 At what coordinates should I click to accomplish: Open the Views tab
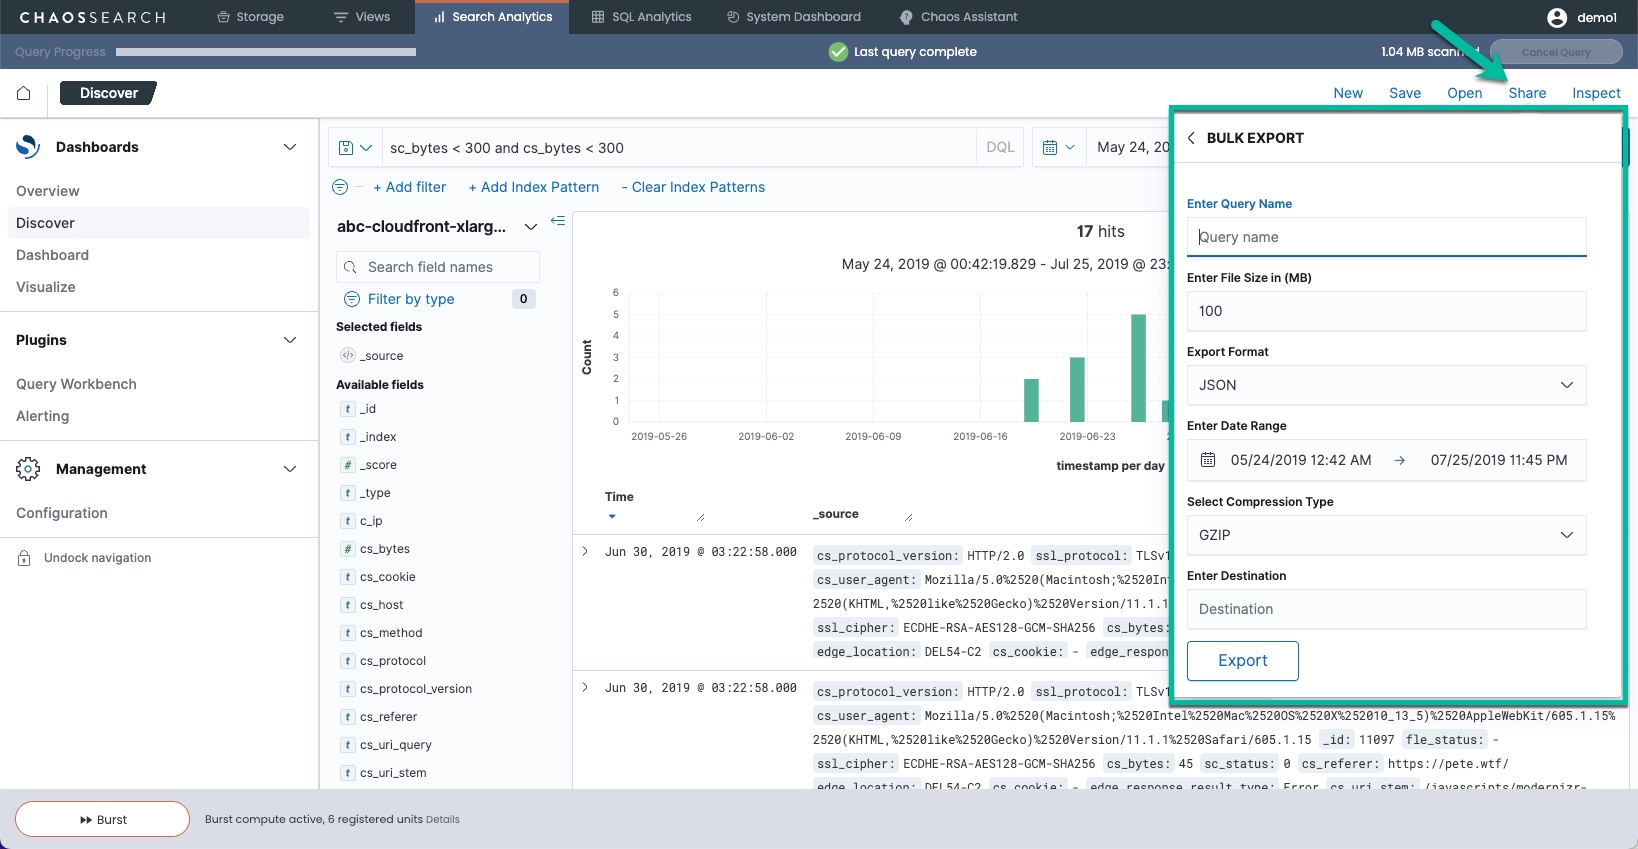[x=362, y=17]
